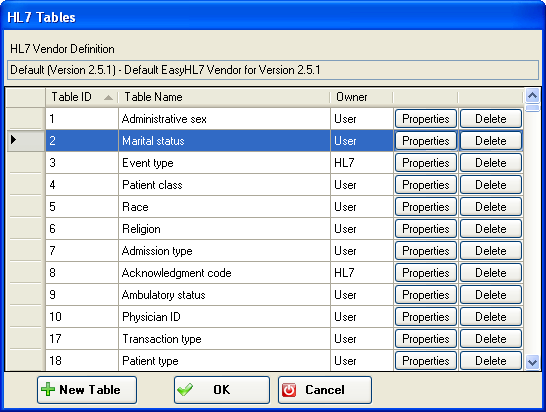Delete the Religion table row
Image resolution: width=546 pixels, height=412 pixels.
(491, 229)
